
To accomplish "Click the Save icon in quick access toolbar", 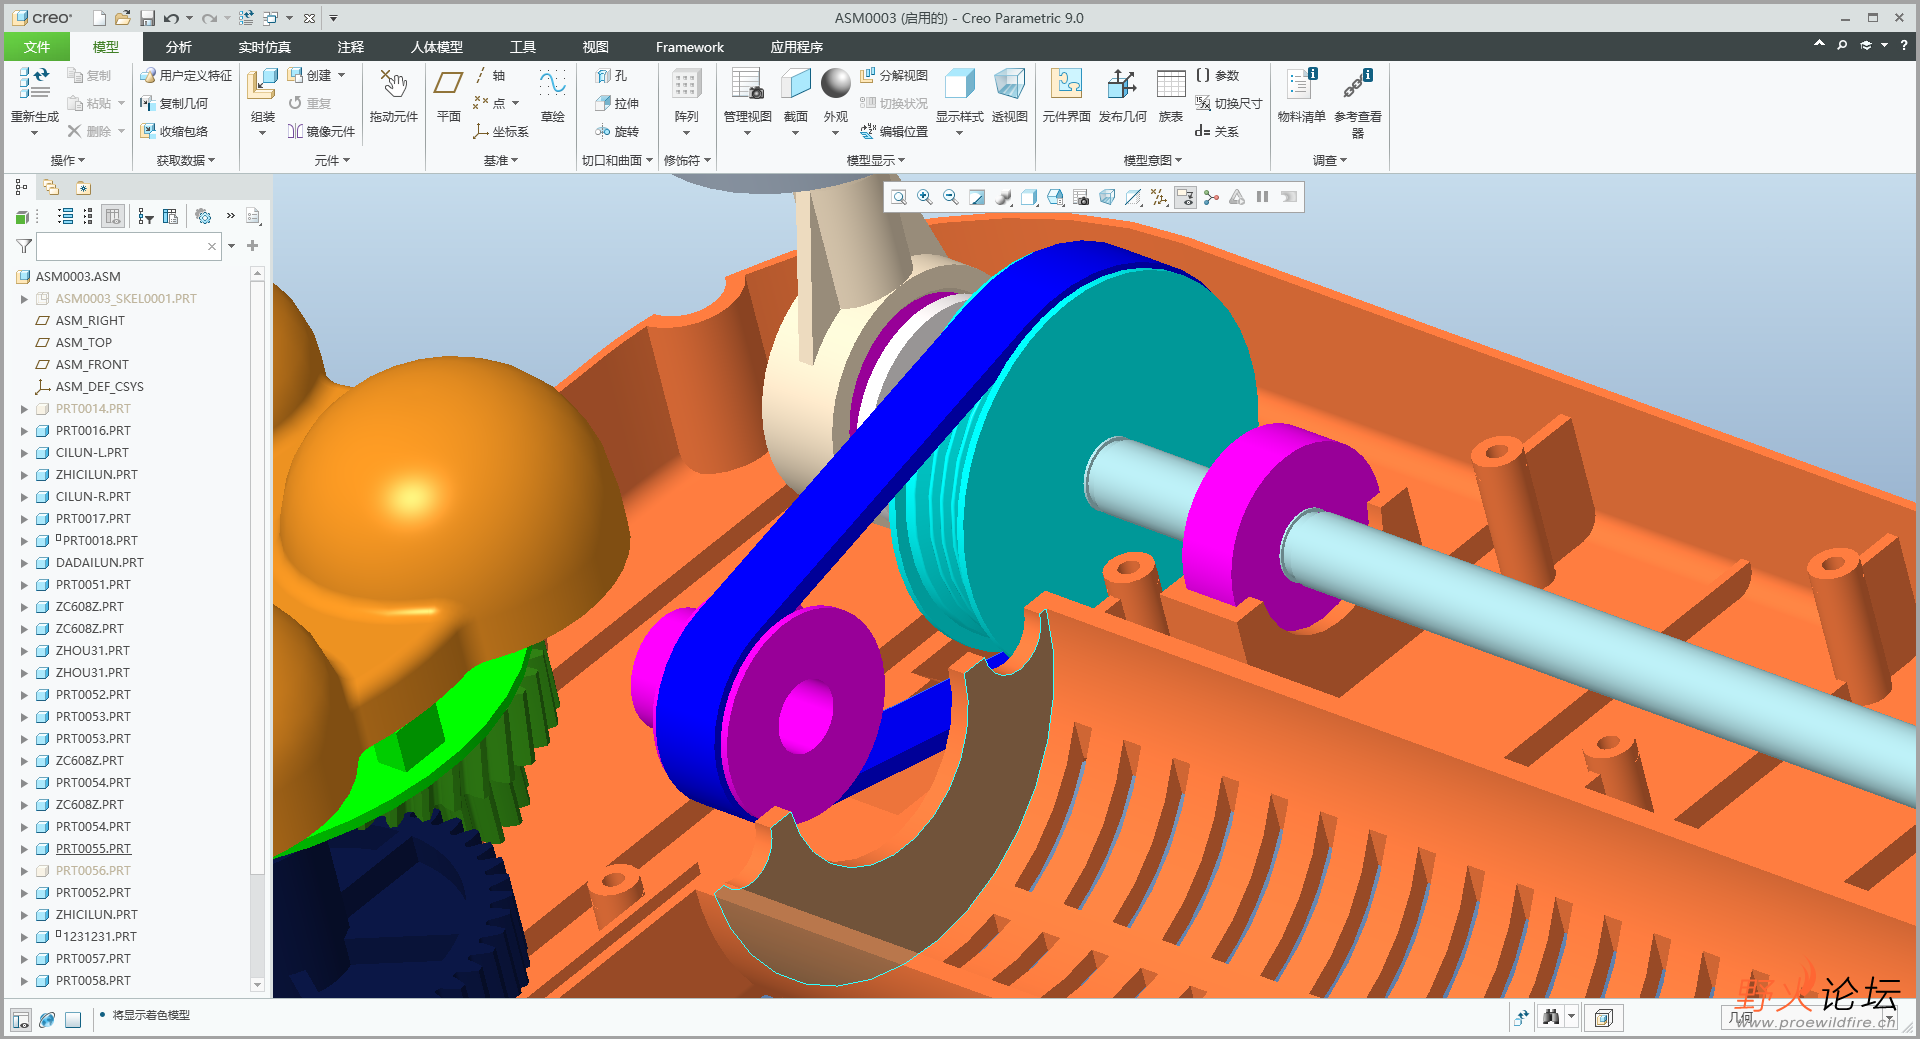I will click(148, 18).
